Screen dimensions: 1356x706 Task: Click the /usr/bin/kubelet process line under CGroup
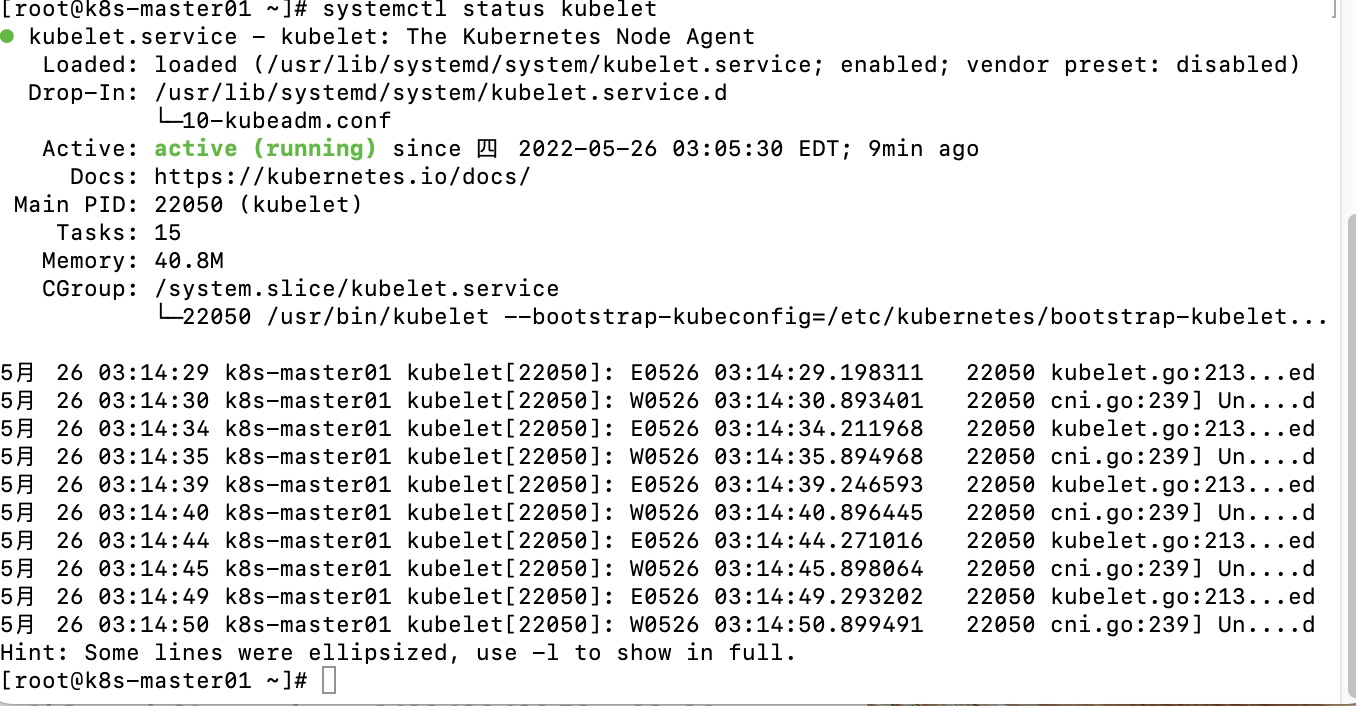740,317
